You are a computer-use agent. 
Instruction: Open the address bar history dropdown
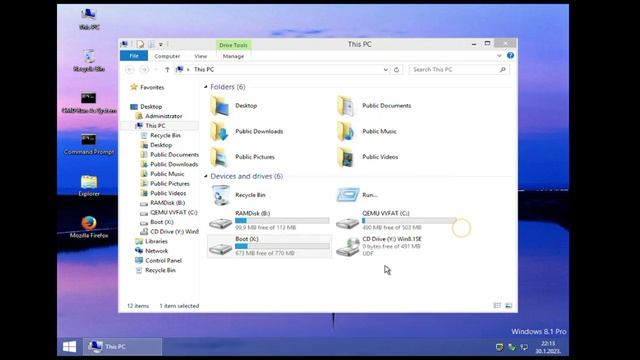click(385, 70)
